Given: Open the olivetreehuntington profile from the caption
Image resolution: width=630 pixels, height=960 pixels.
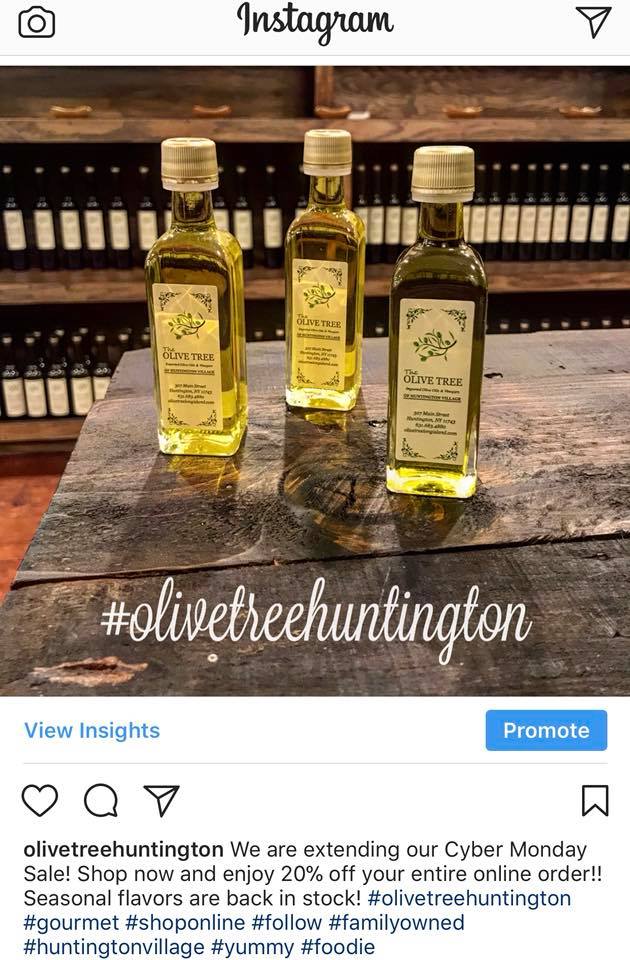Looking at the screenshot, I should 123,849.
